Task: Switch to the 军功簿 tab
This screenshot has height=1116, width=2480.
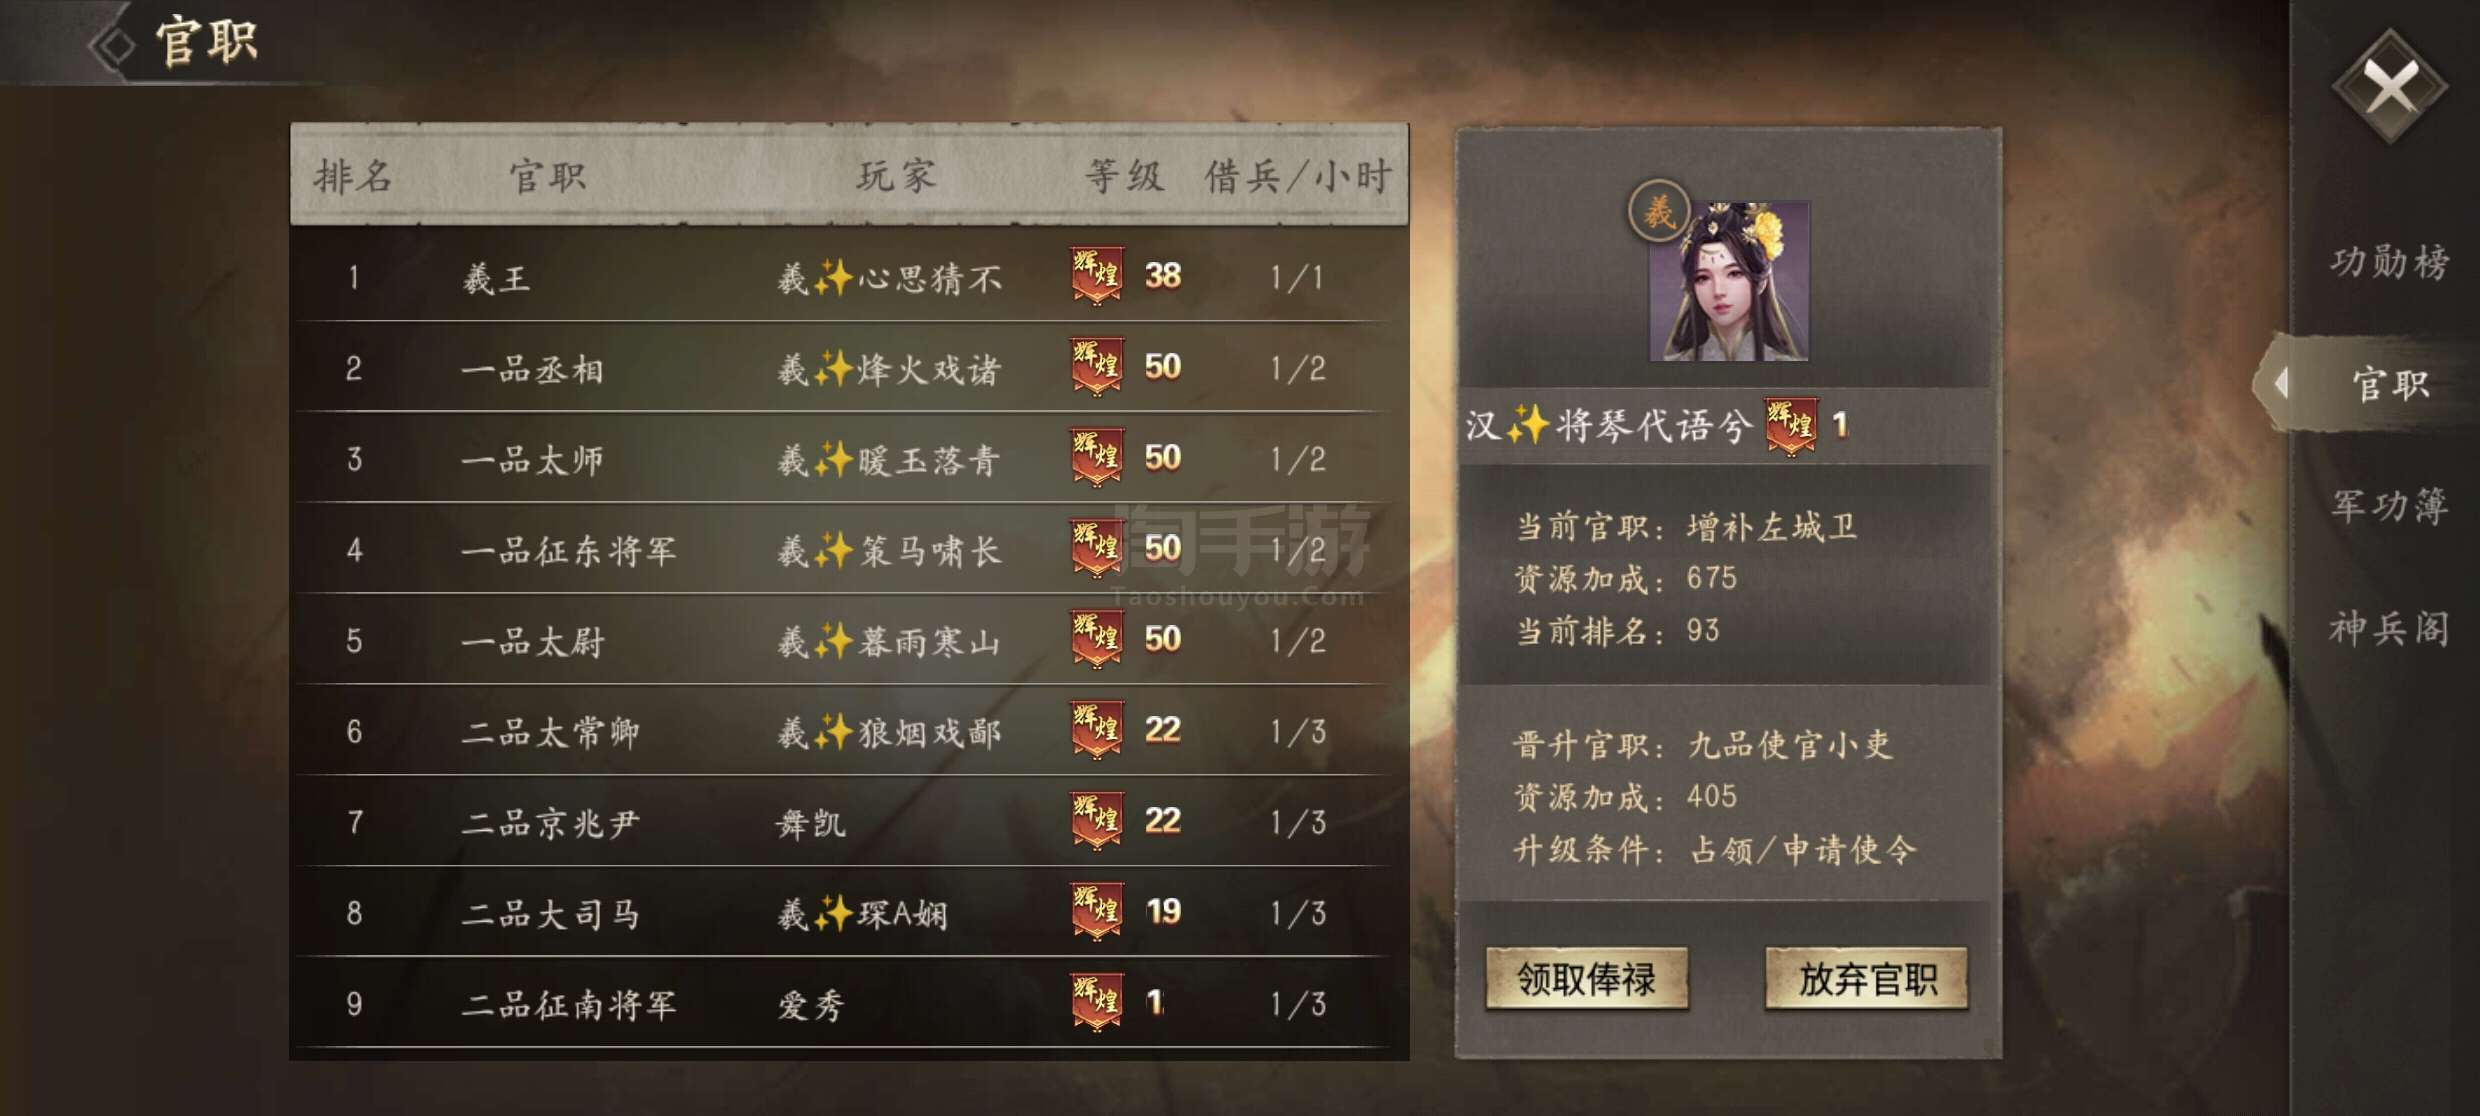Action: [x=2389, y=505]
